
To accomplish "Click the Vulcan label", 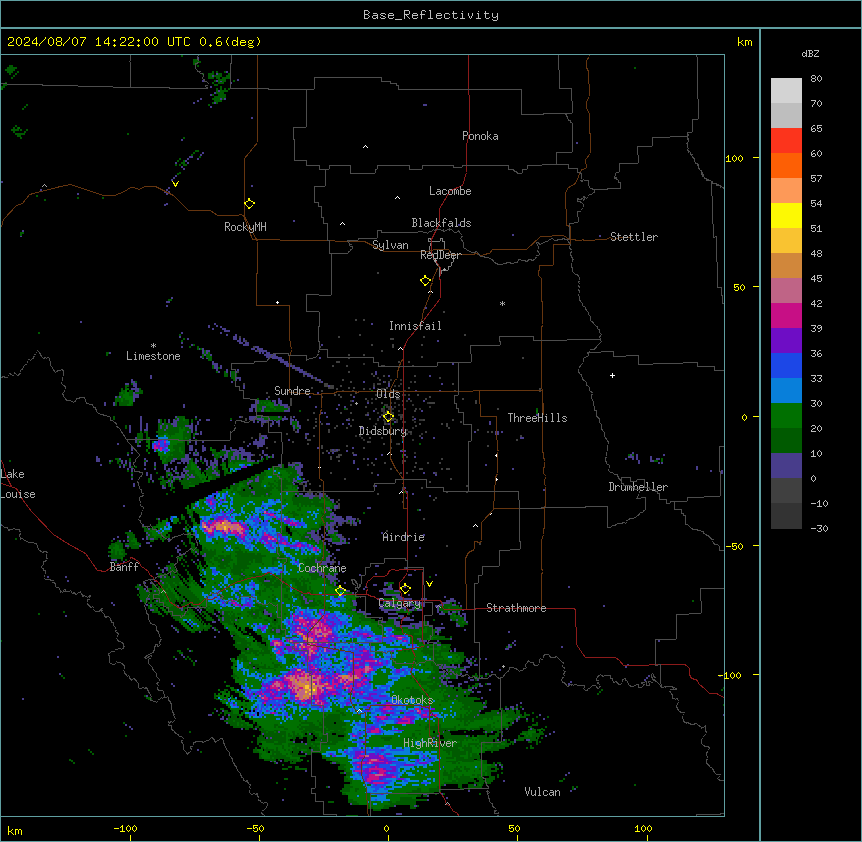I will click(542, 792).
